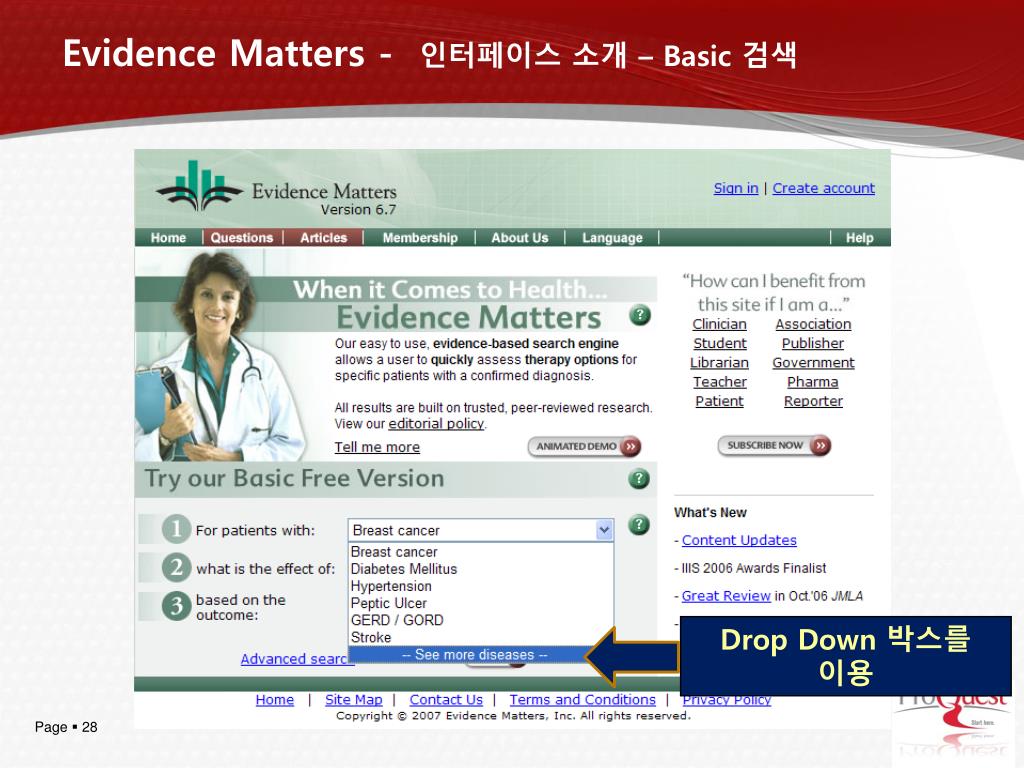This screenshot has height=768, width=1024.
Task: Open the Questions menu
Action: point(242,238)
